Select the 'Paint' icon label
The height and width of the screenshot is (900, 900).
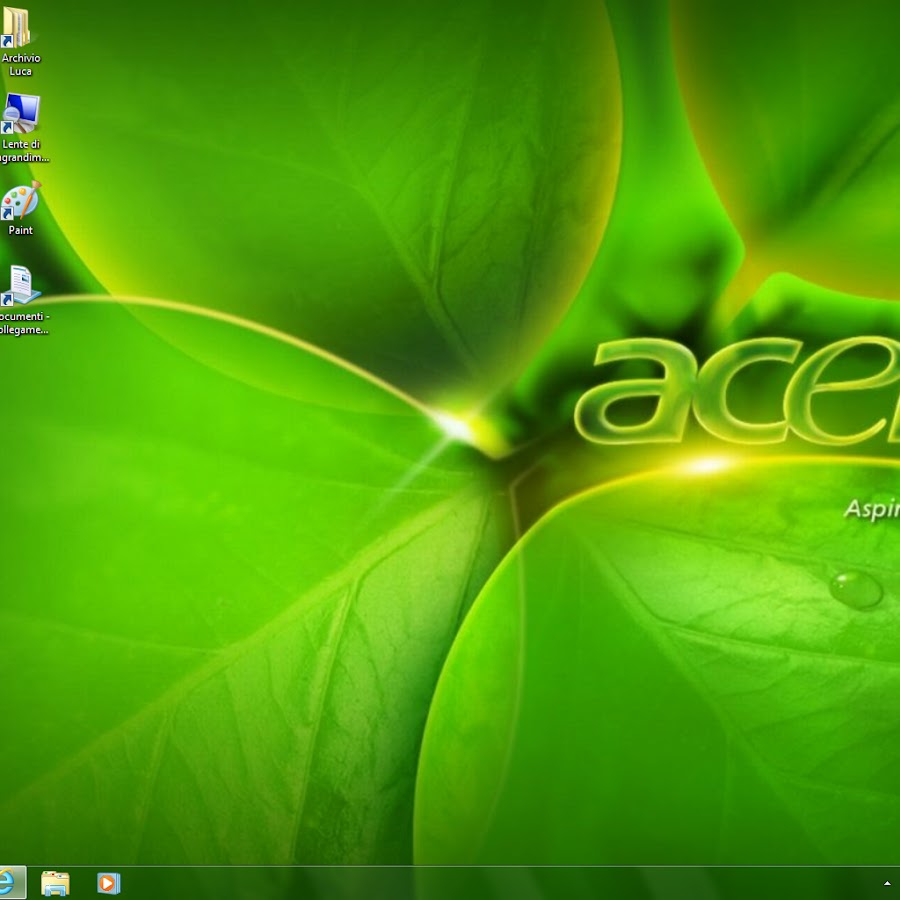pyautogui.click(x=20, y=230)
